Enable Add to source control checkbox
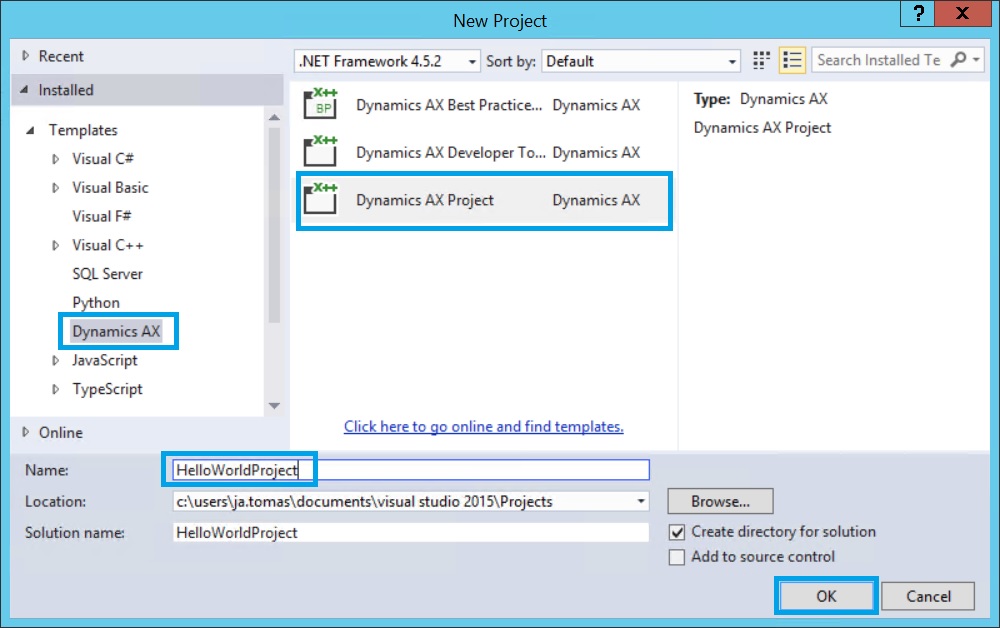The width and height of the screenshot is (1000, 628). (x=677, y=557)
